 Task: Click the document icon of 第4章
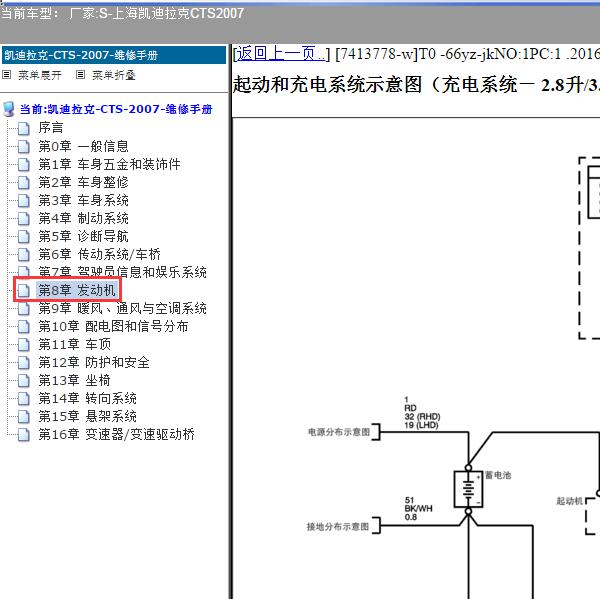click(24, 219)
